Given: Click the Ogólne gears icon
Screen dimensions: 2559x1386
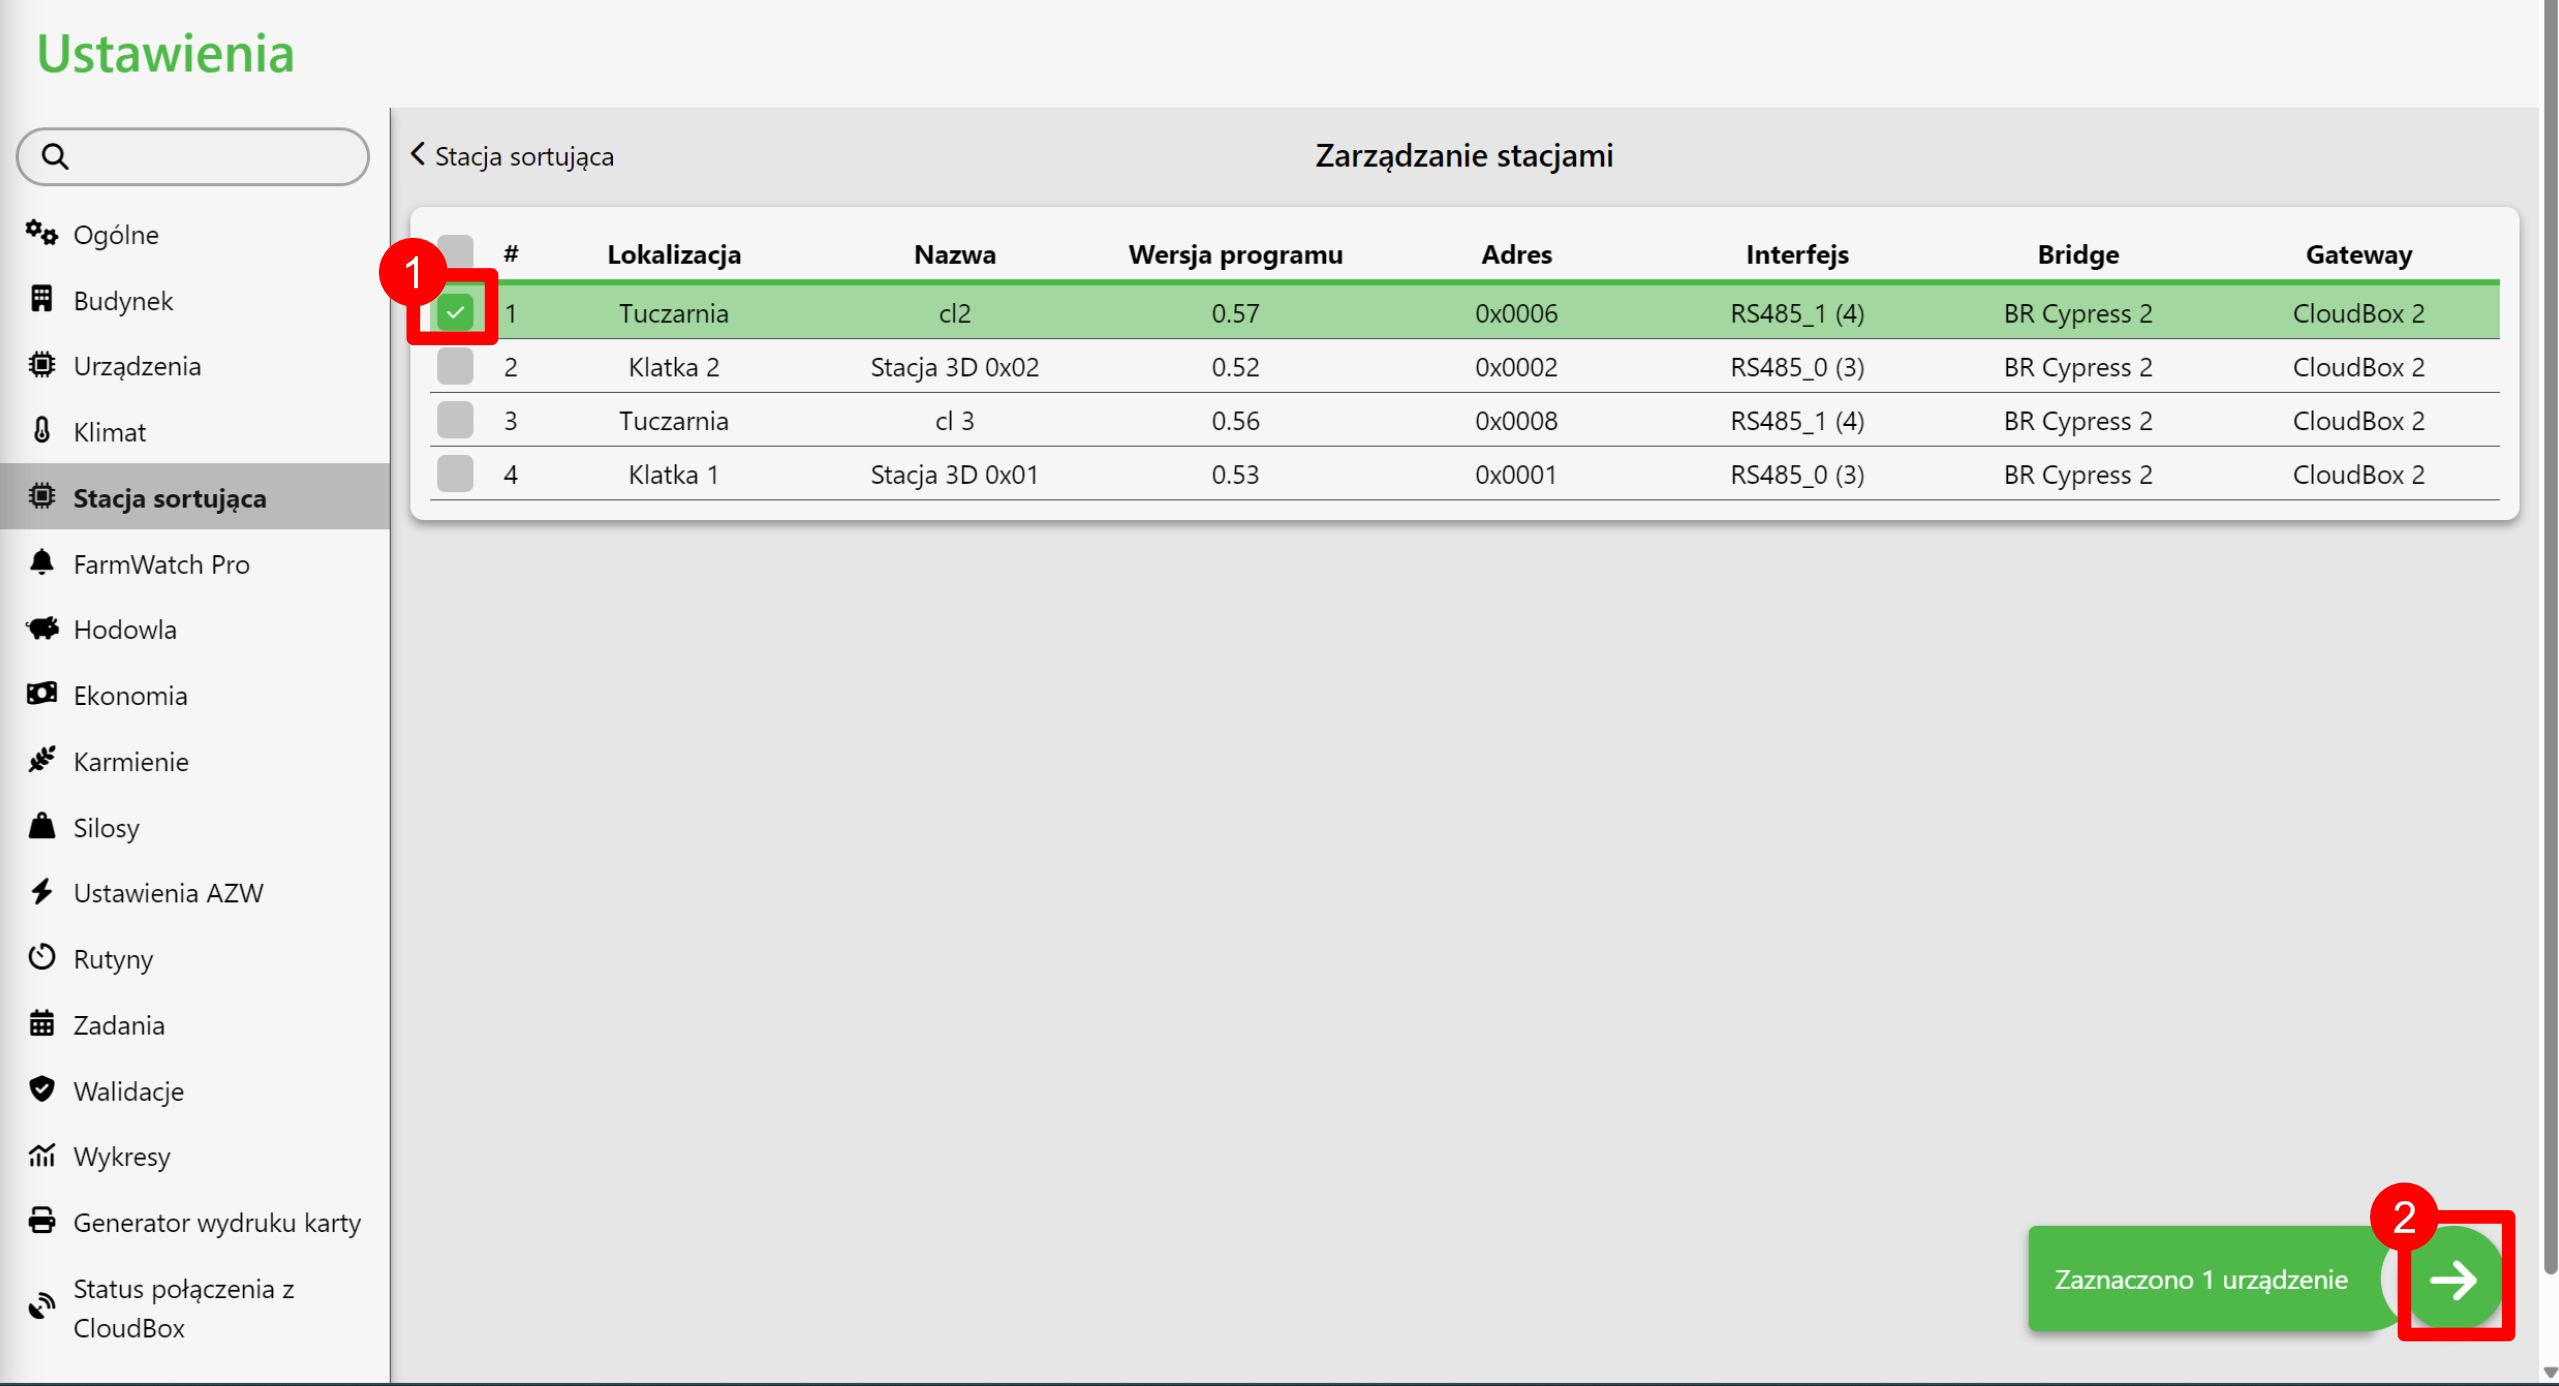Looking at the screenshot, I should [41, 233].
